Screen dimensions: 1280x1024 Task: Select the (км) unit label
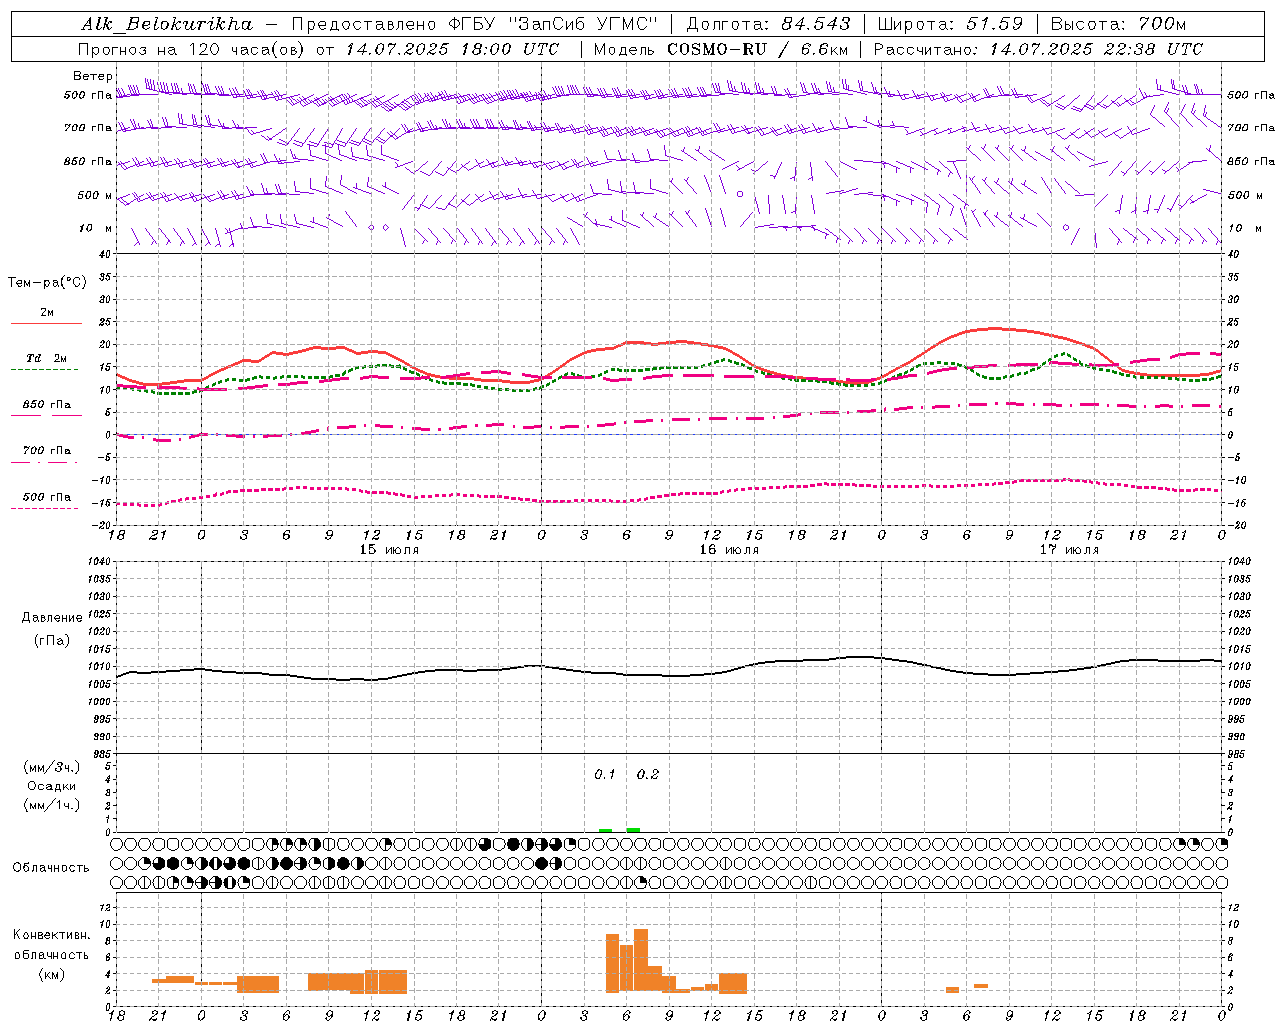click(x=52, y=974)
